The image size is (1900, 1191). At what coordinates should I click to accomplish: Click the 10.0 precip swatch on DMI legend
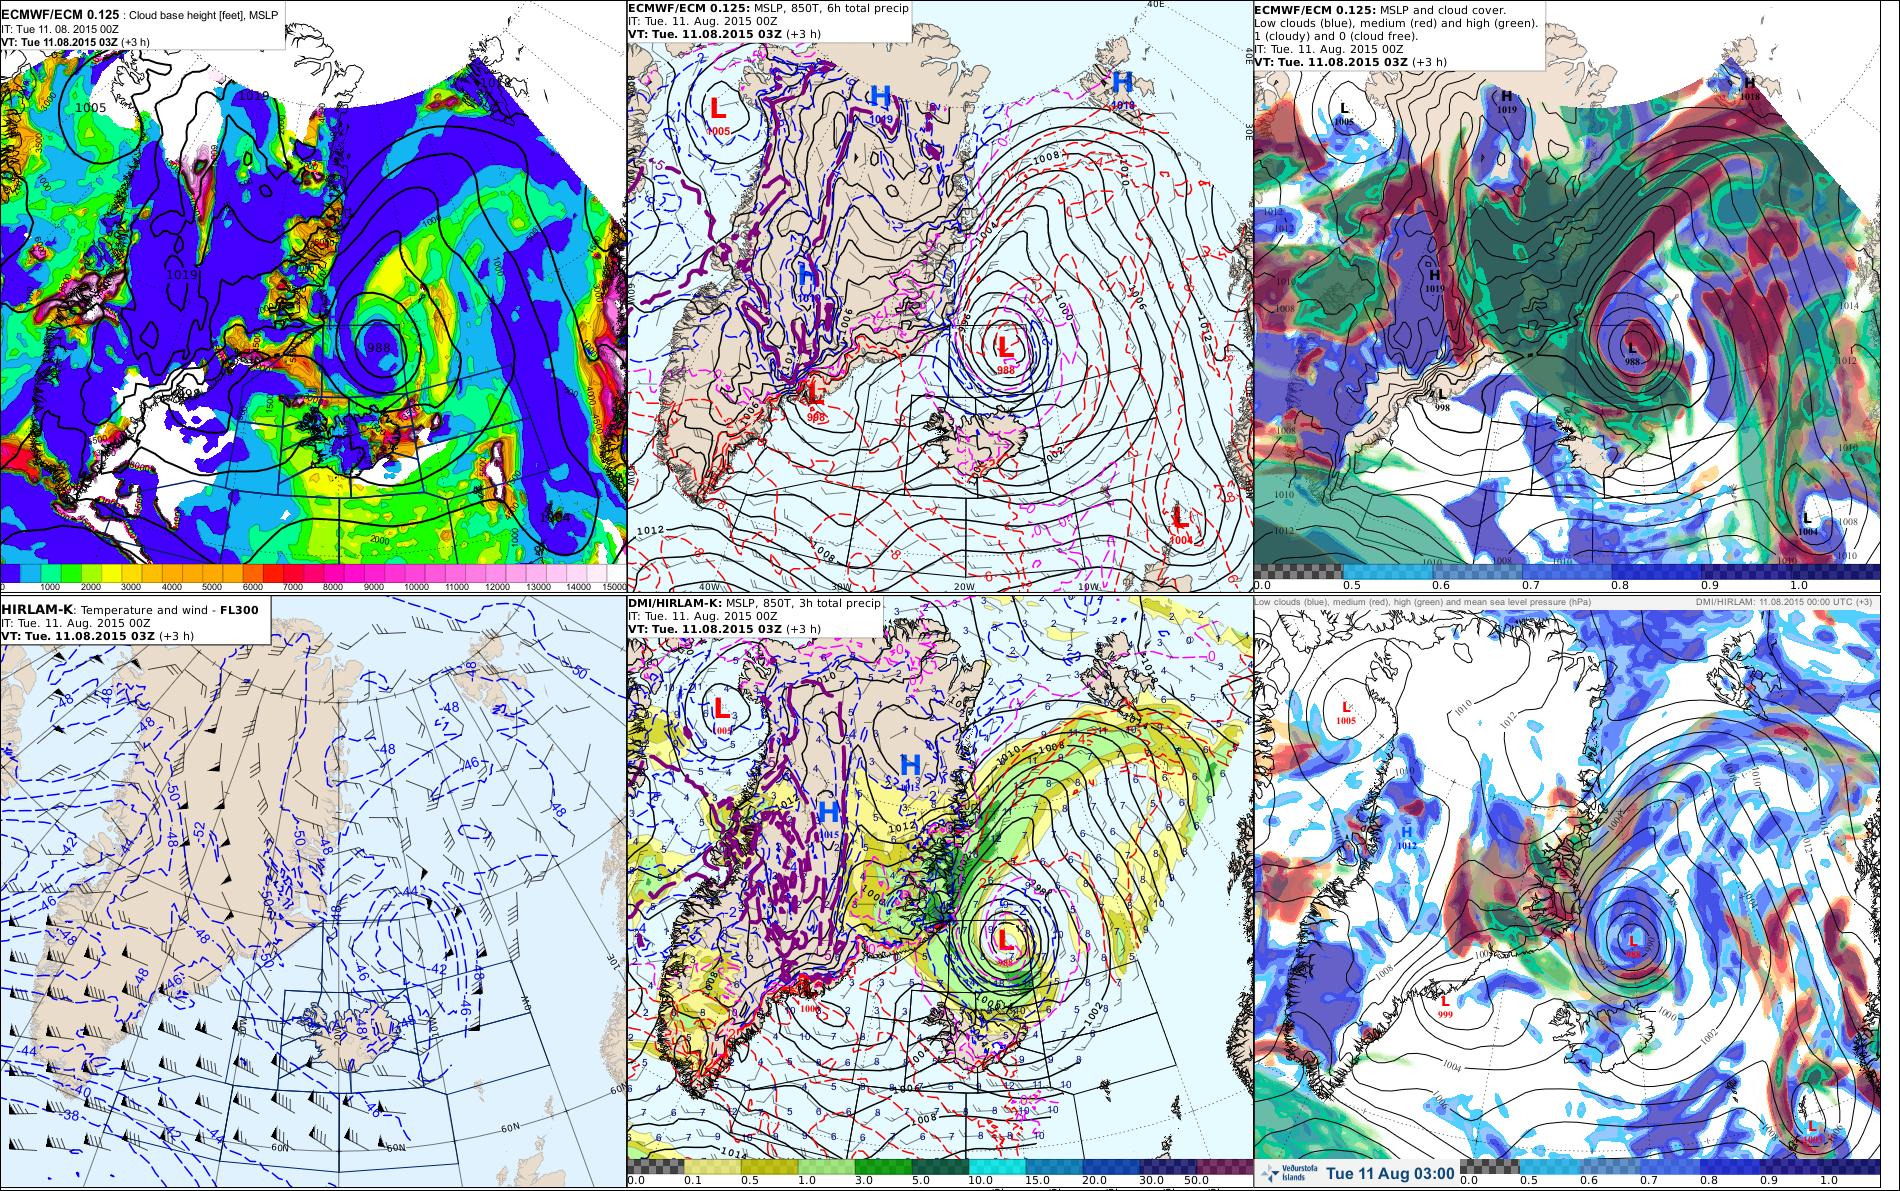coord(997,1166)
